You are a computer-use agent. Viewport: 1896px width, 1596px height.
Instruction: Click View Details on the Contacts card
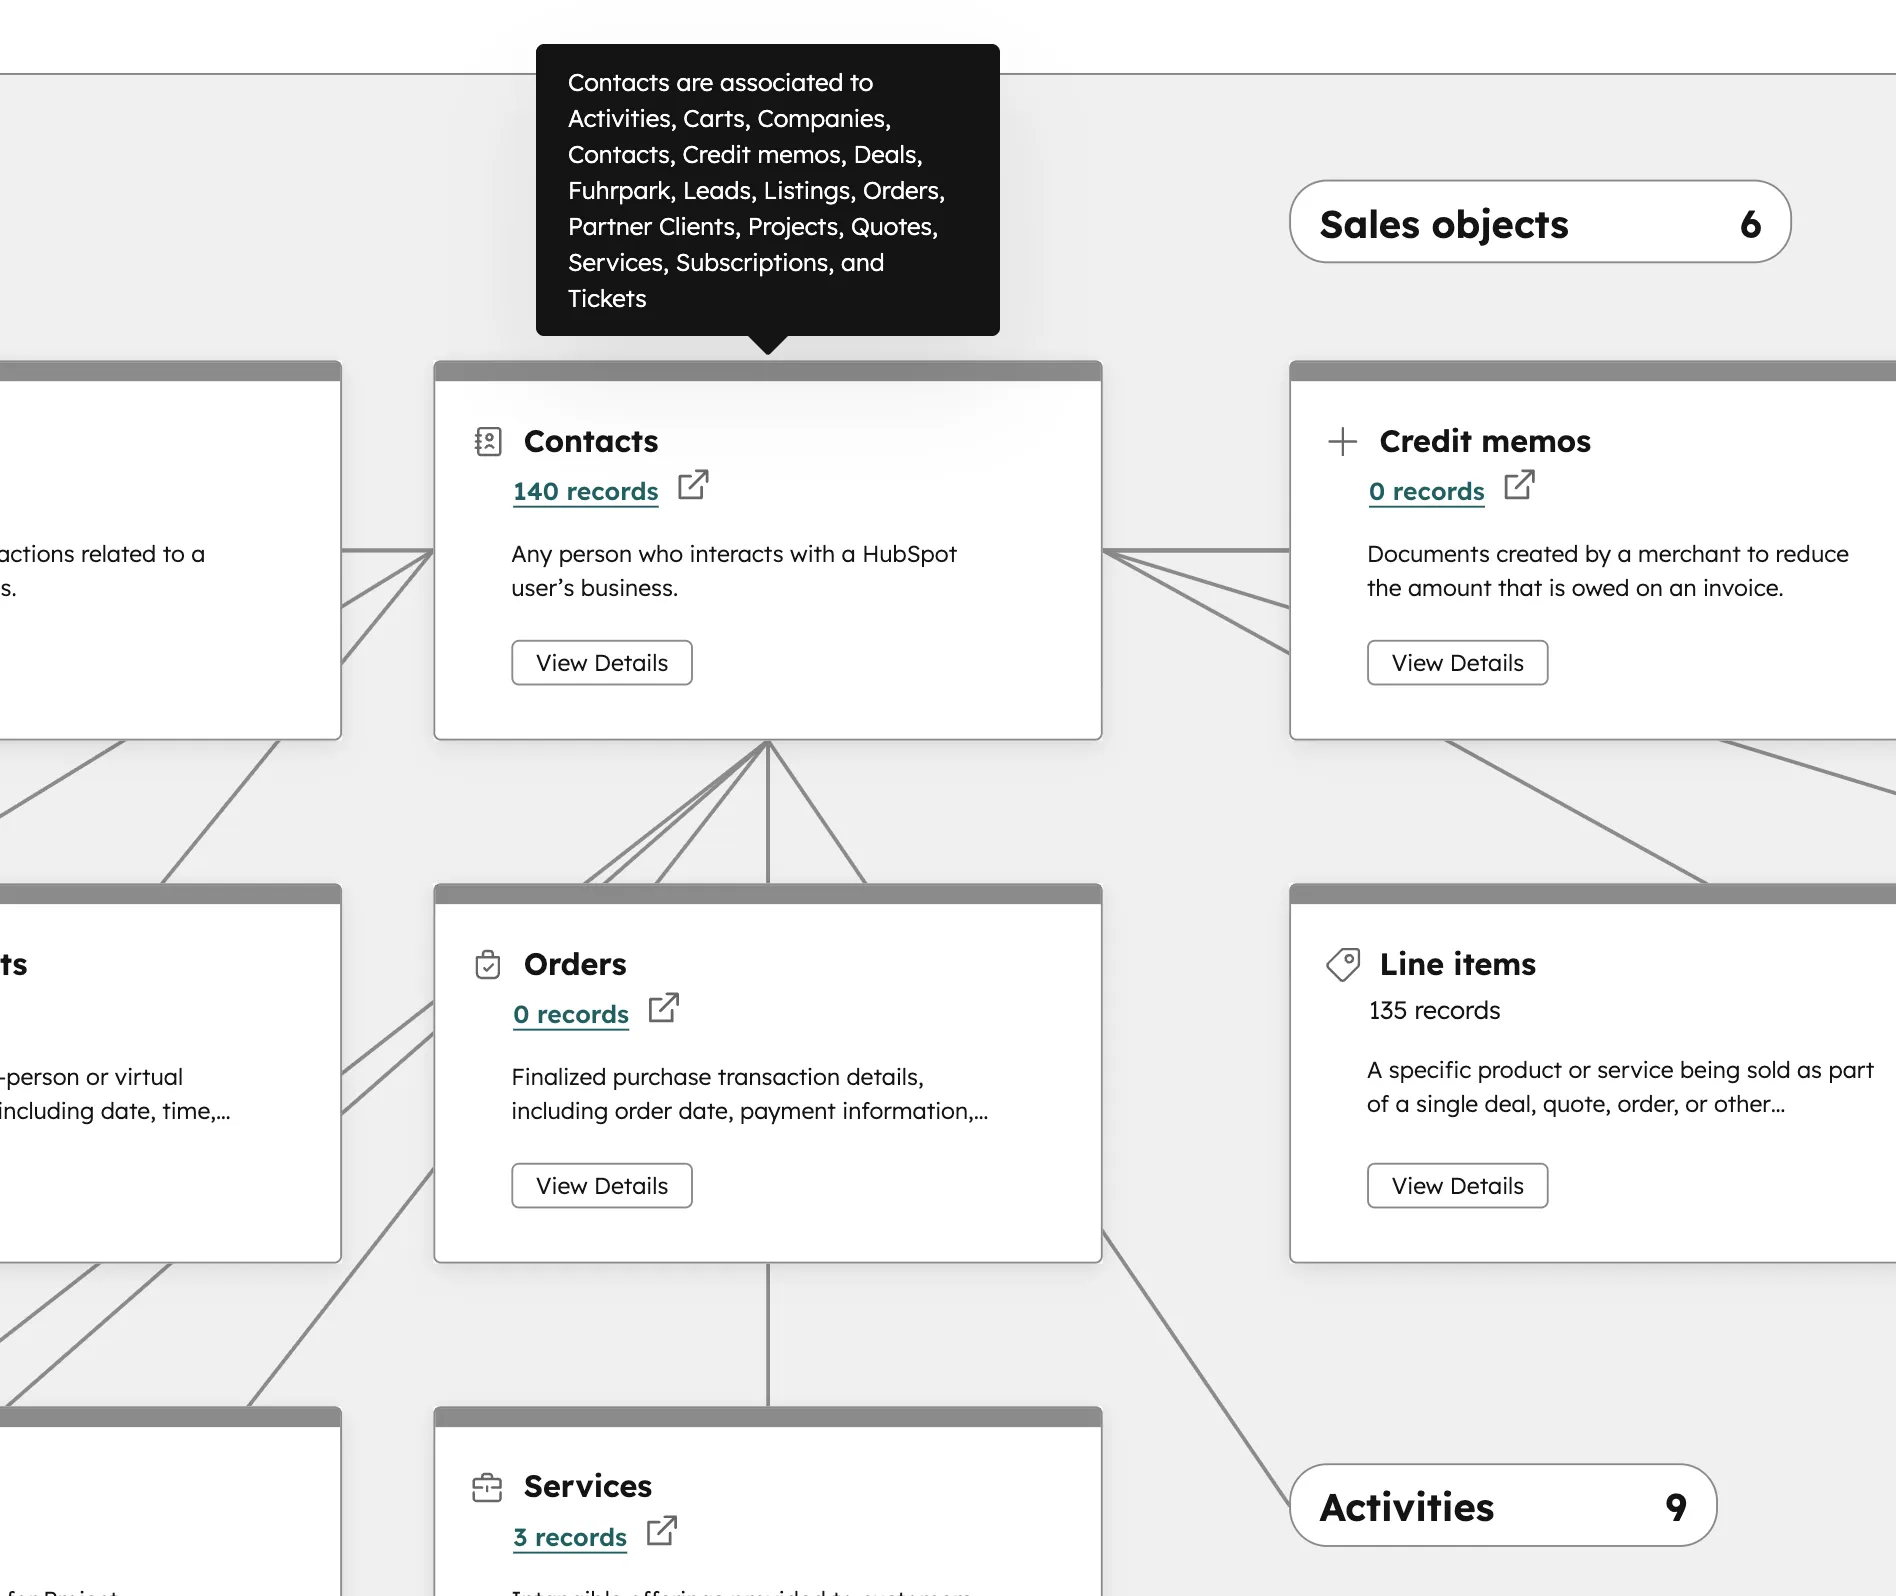click(601, 662)
